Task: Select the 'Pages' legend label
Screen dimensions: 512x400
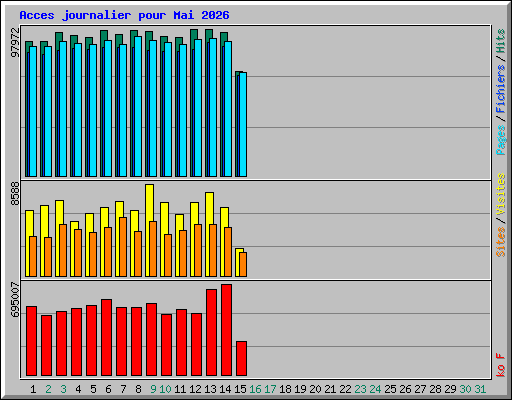Action: point(500,140)
